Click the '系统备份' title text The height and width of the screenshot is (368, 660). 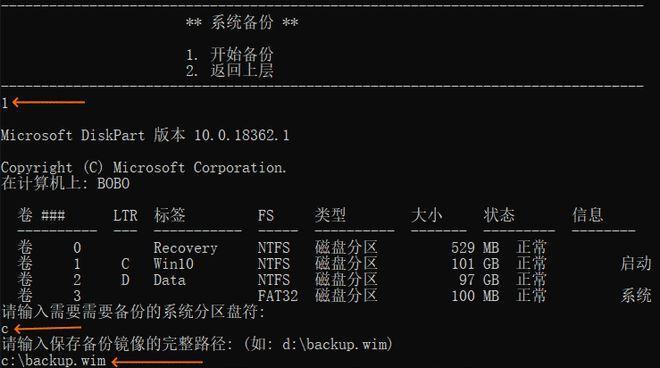click(x=242, y=22)
